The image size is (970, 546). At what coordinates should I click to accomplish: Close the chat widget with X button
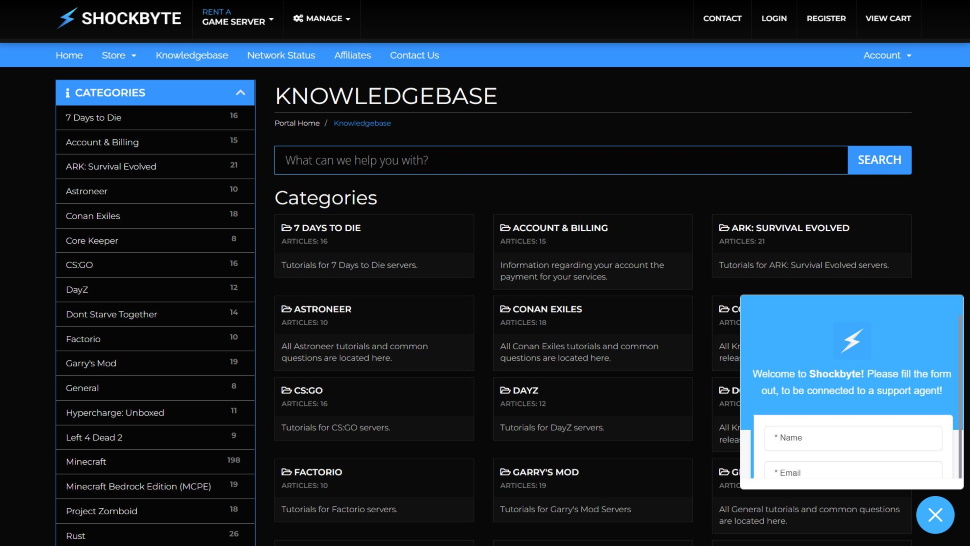coord(935,514)
